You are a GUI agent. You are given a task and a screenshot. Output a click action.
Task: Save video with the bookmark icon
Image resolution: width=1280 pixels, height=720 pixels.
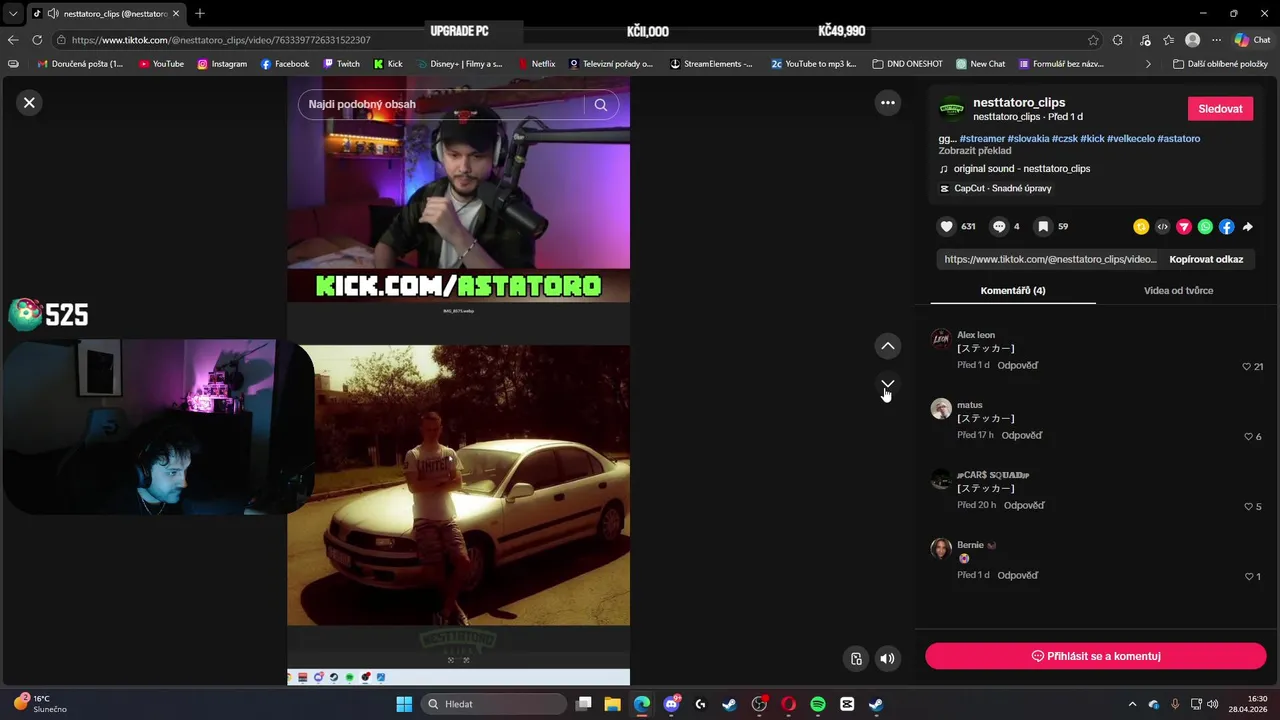pos(1043,227)
